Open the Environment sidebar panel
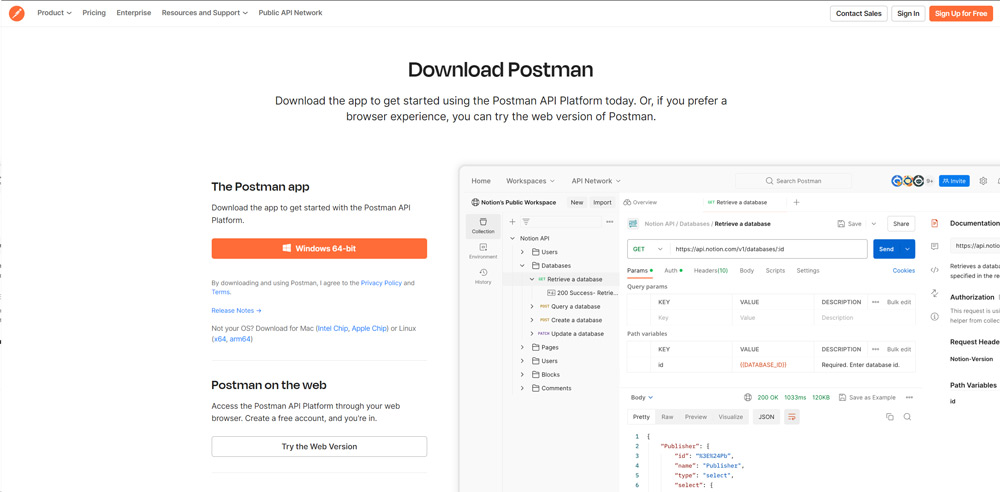 click(483, 251)
